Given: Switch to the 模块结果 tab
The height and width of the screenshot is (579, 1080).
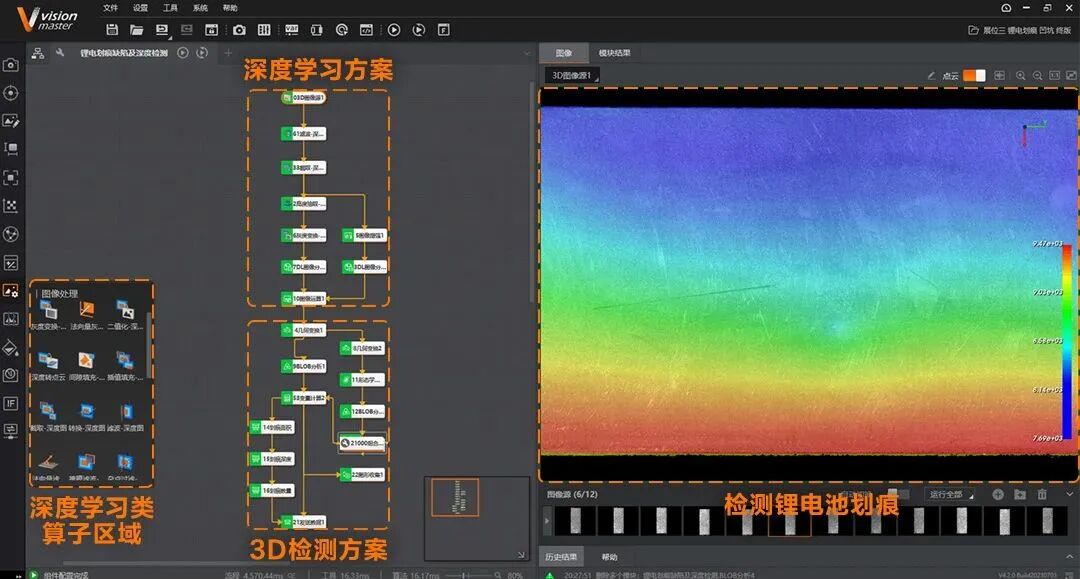Looking at the screenshot, I should 614,53.
